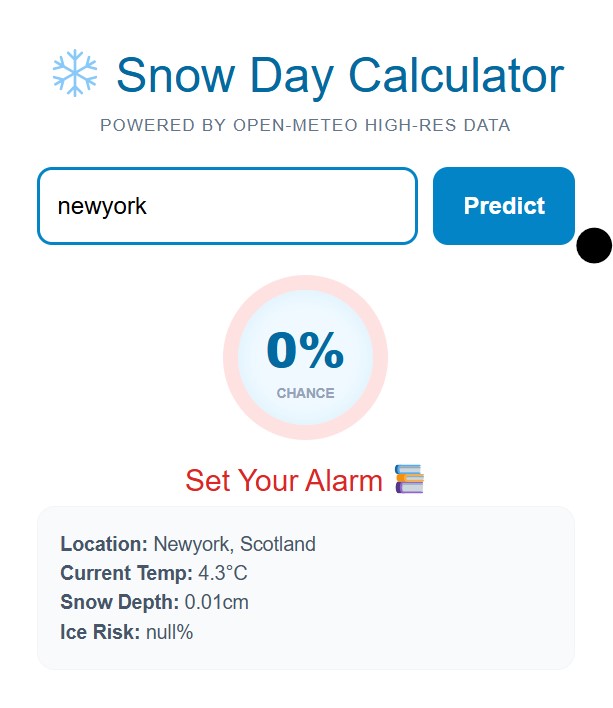Click the stacked books emoji icon
The height and width of the screenshot is (708, 613).
[409, 480]
